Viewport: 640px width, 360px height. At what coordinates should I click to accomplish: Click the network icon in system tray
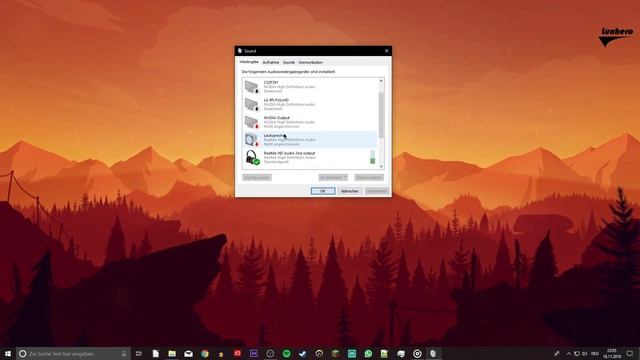[577, 354]
